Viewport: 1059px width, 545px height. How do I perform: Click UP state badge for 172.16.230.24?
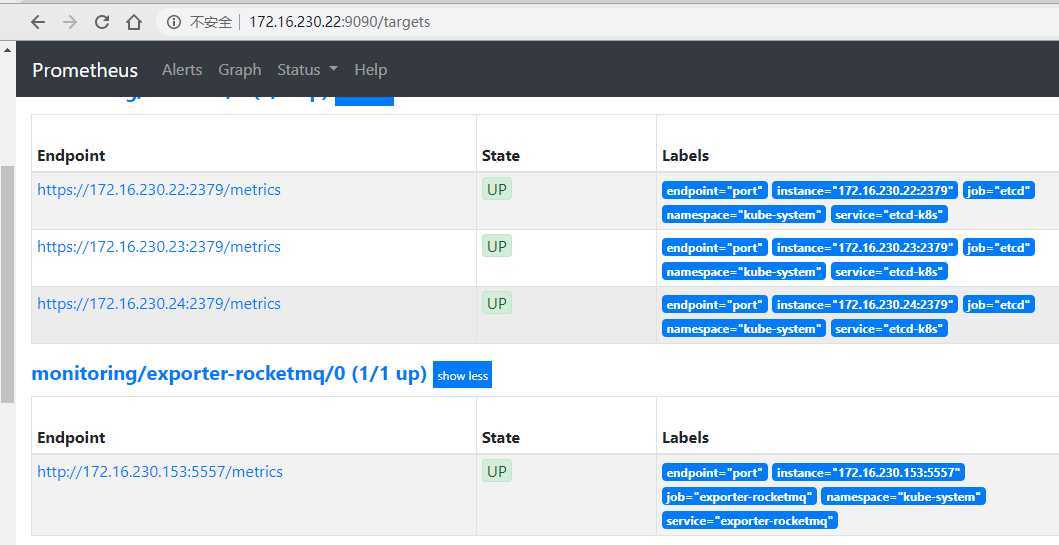497,304
